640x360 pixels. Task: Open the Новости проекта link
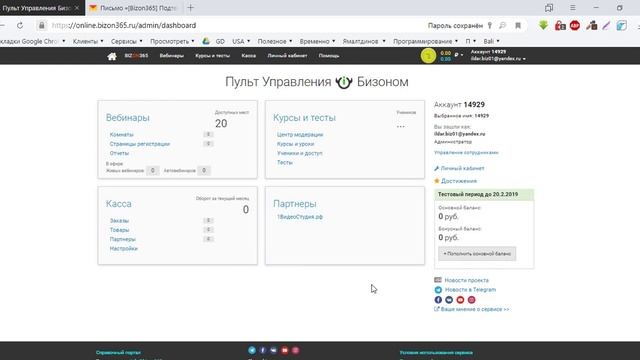point(467,280)
